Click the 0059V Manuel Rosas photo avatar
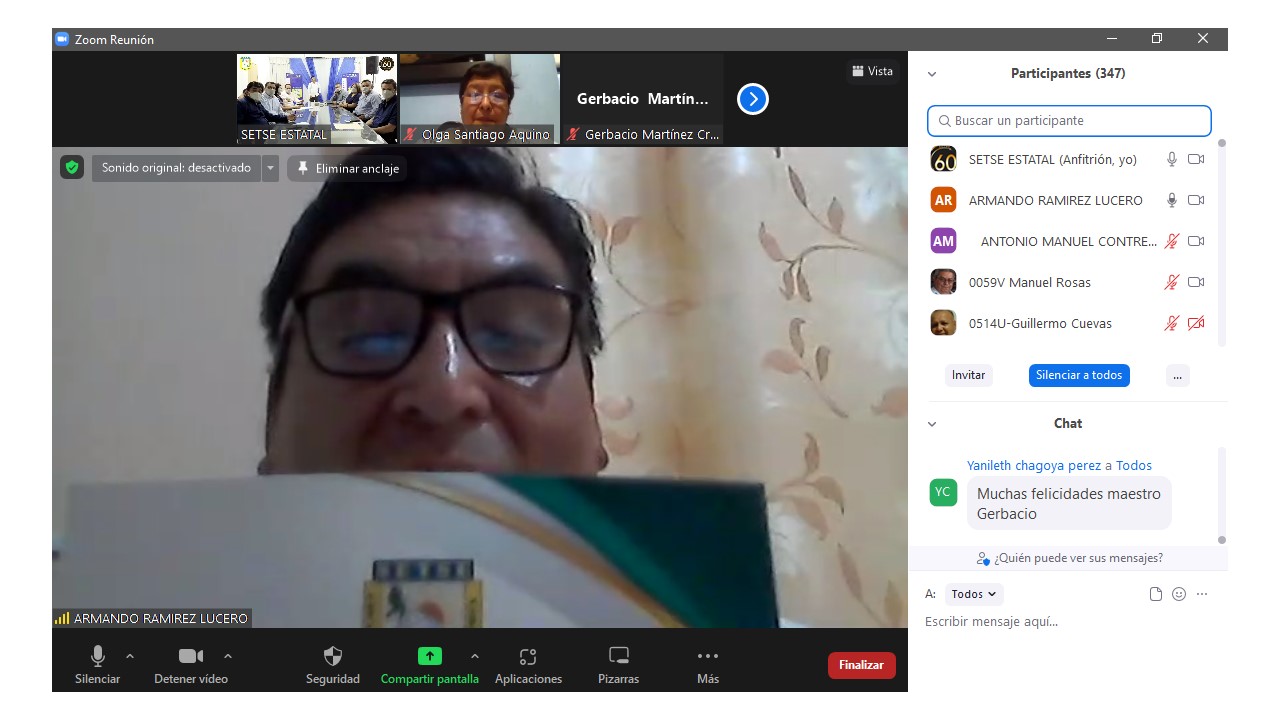1280x720 pixels. tap(943, 282)
